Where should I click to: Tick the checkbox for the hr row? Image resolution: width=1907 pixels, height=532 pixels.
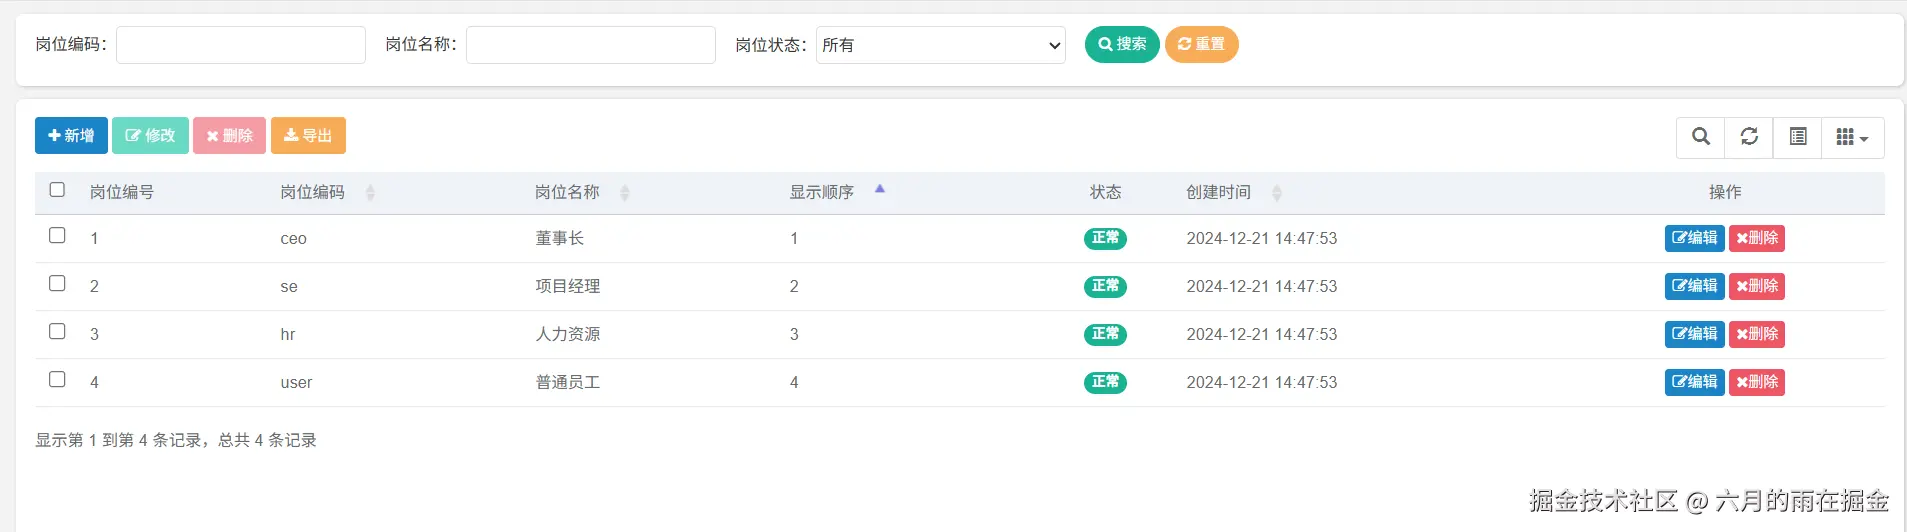(x=57, y=332)
